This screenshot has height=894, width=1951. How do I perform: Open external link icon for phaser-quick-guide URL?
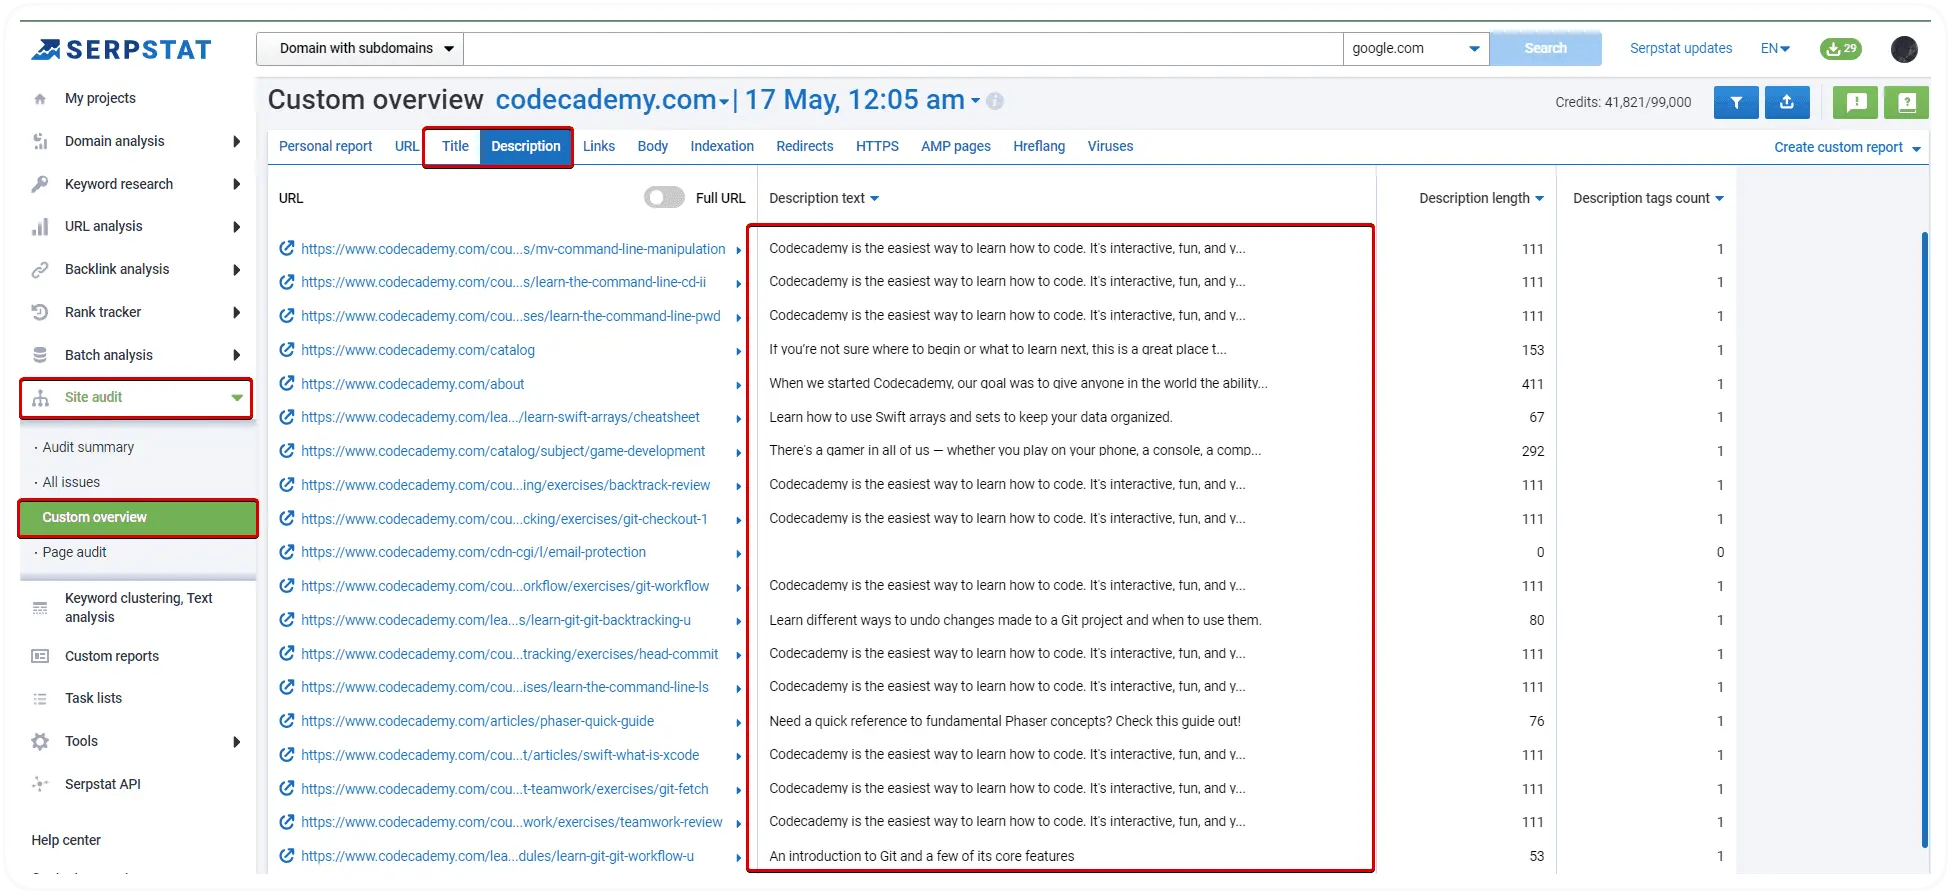(x=287, y=721)
